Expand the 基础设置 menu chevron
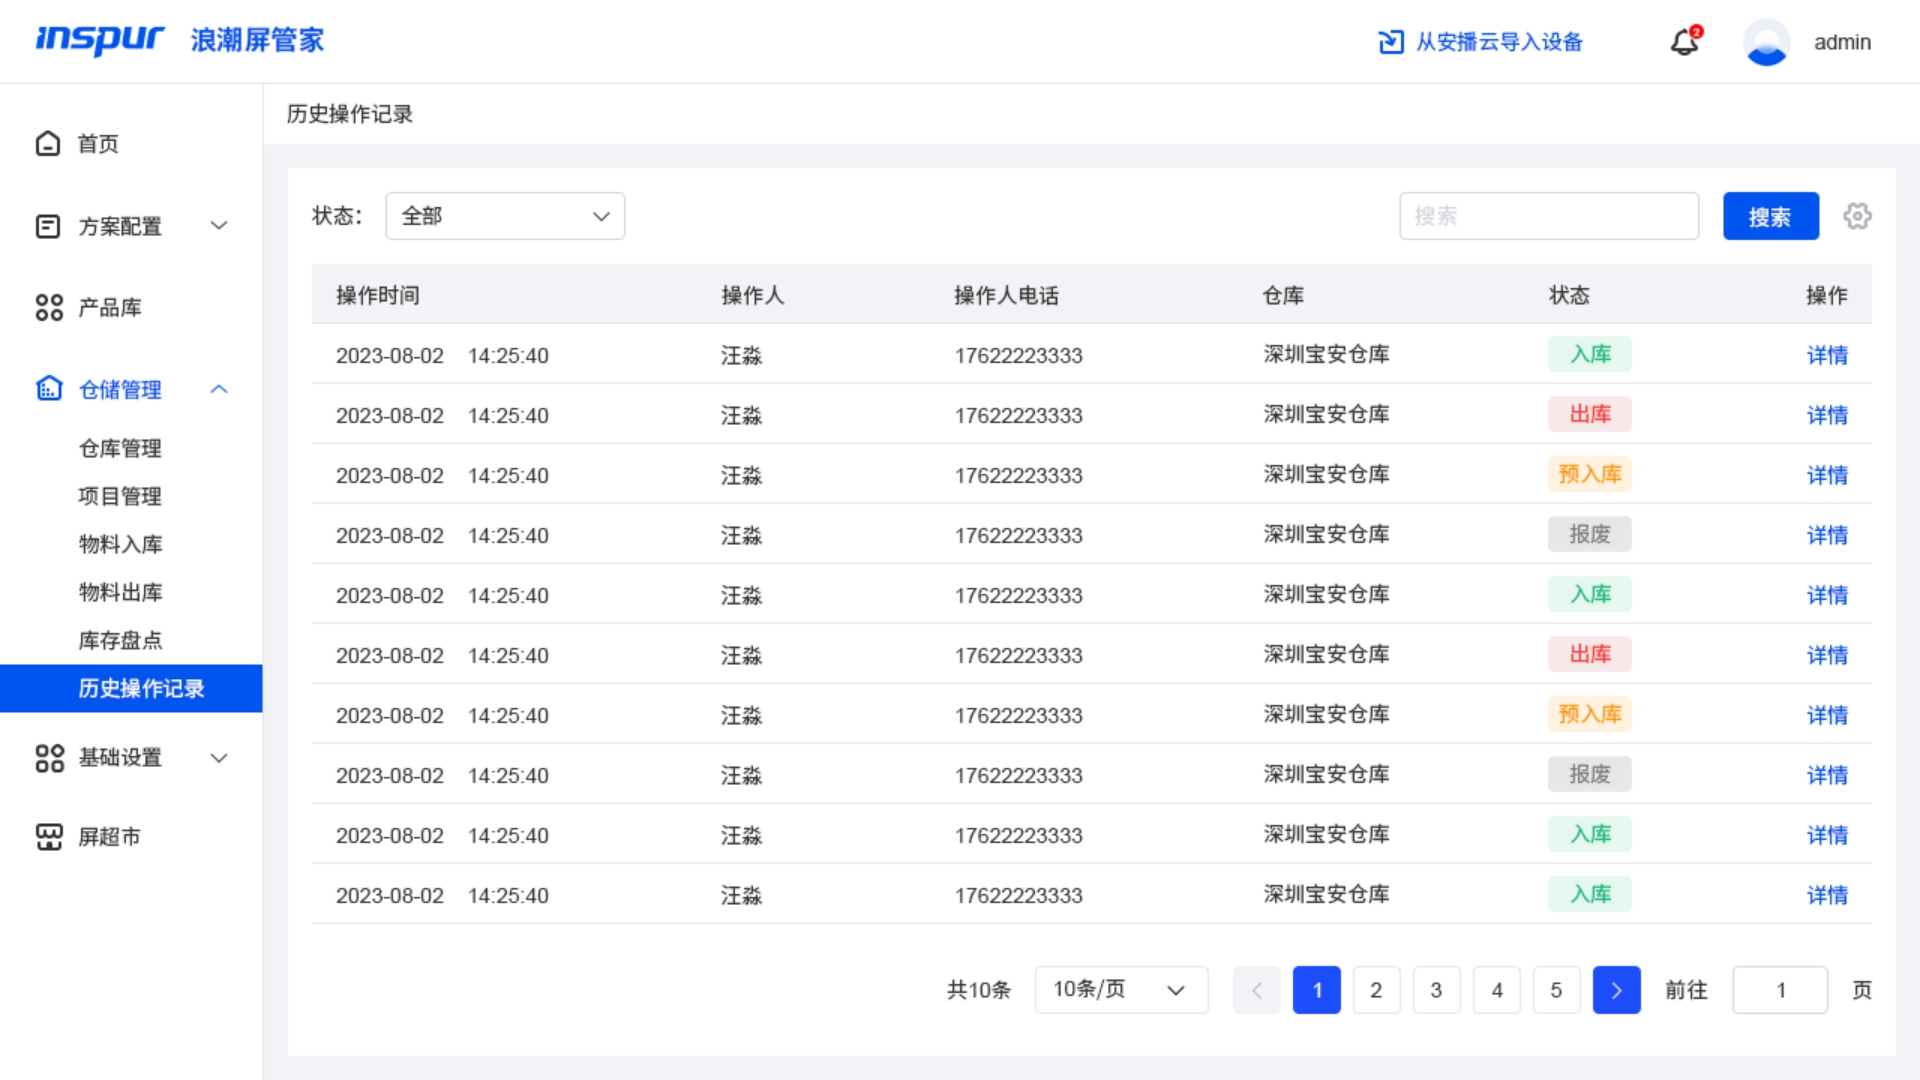Image resolution: width=1920 pixels, height=1080 pixels. (219, 758)
